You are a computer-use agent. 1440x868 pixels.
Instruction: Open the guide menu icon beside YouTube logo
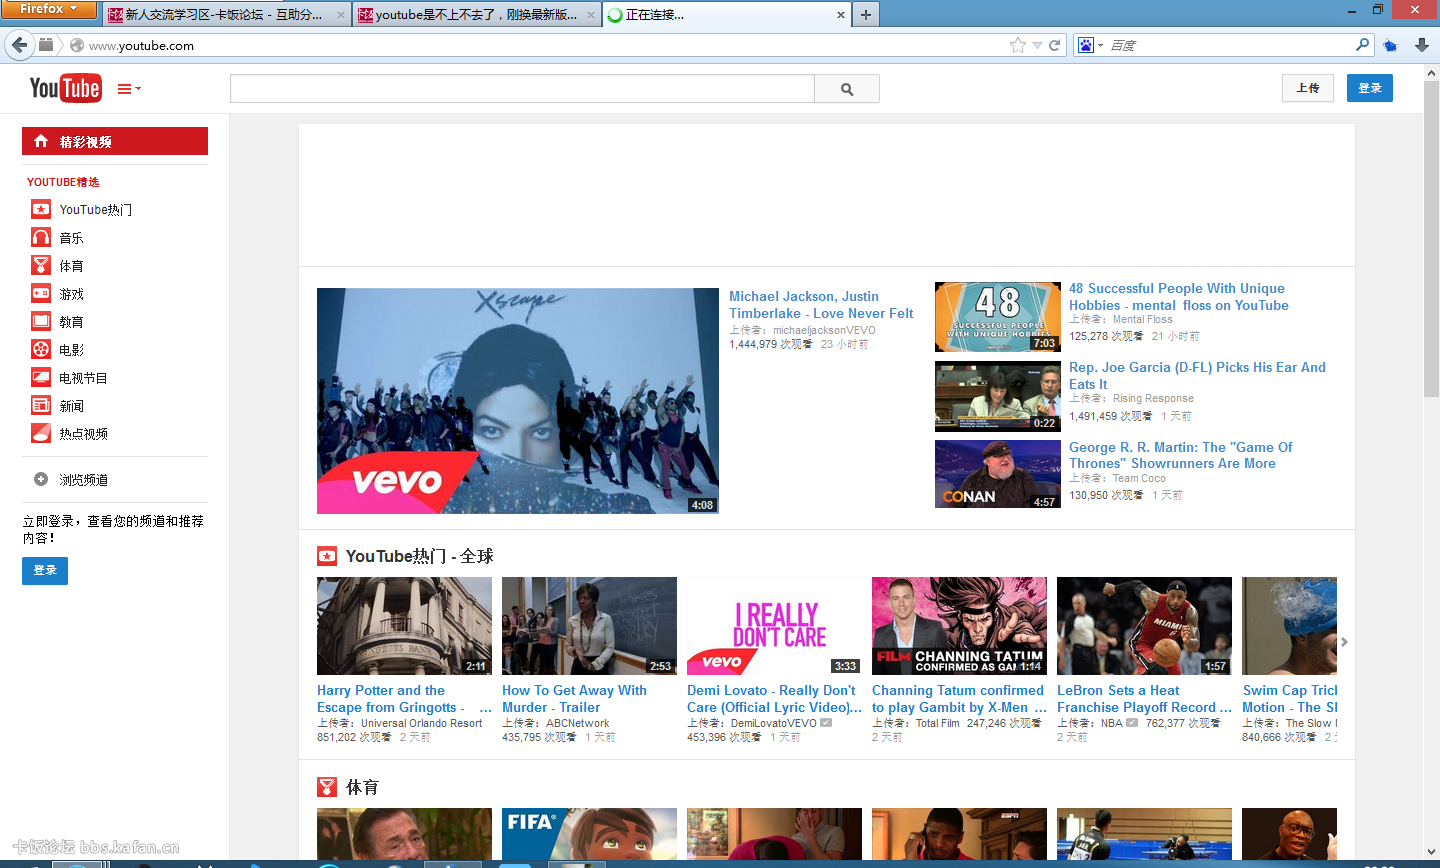(x=129, y=89)
